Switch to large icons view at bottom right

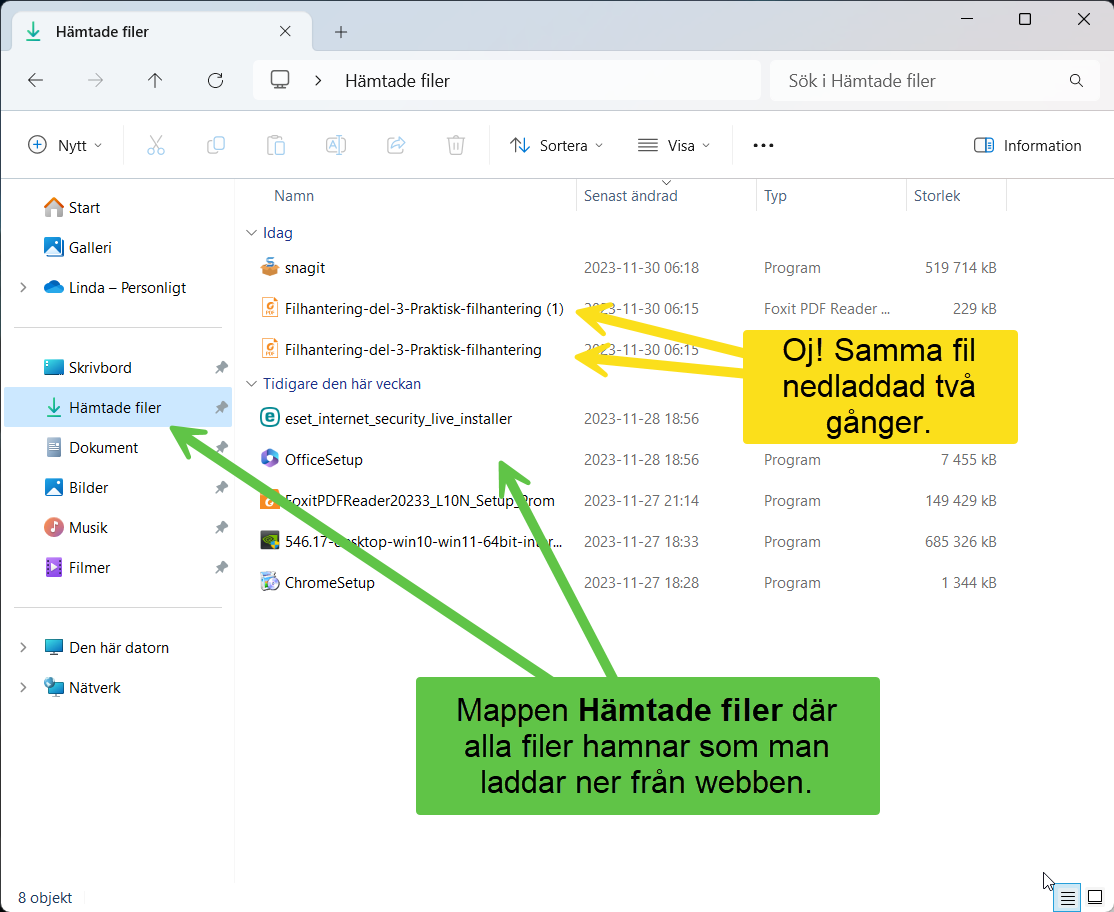point(1096,897)
